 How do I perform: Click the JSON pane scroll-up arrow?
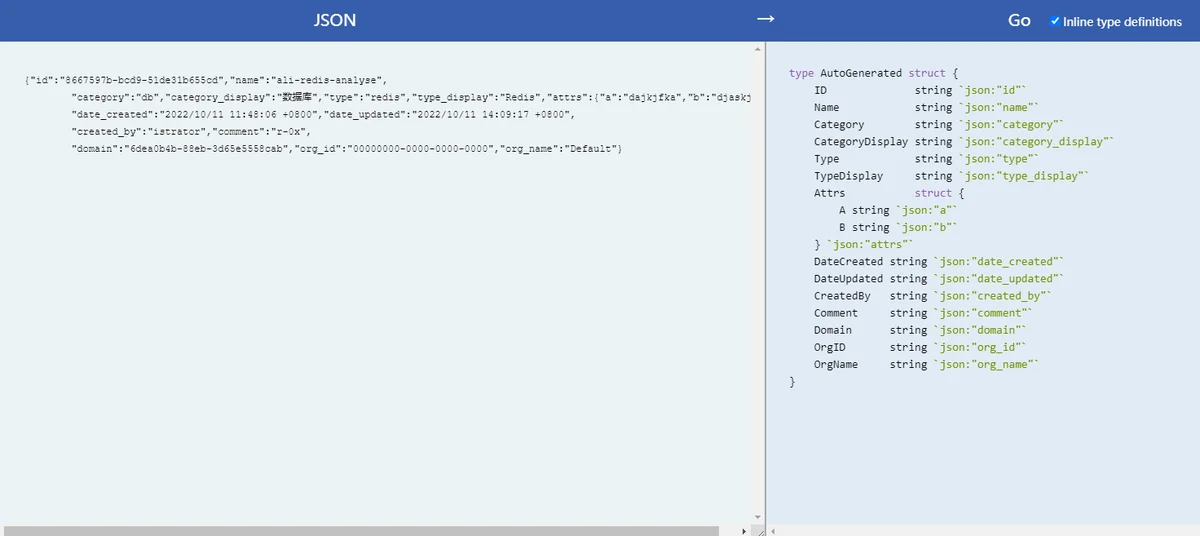click(758, 48)
